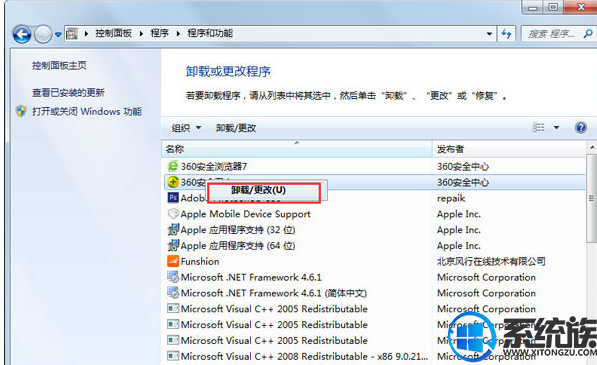Click the scrollbar up arrow
597x365 pixels.
[x=592, y=147]
